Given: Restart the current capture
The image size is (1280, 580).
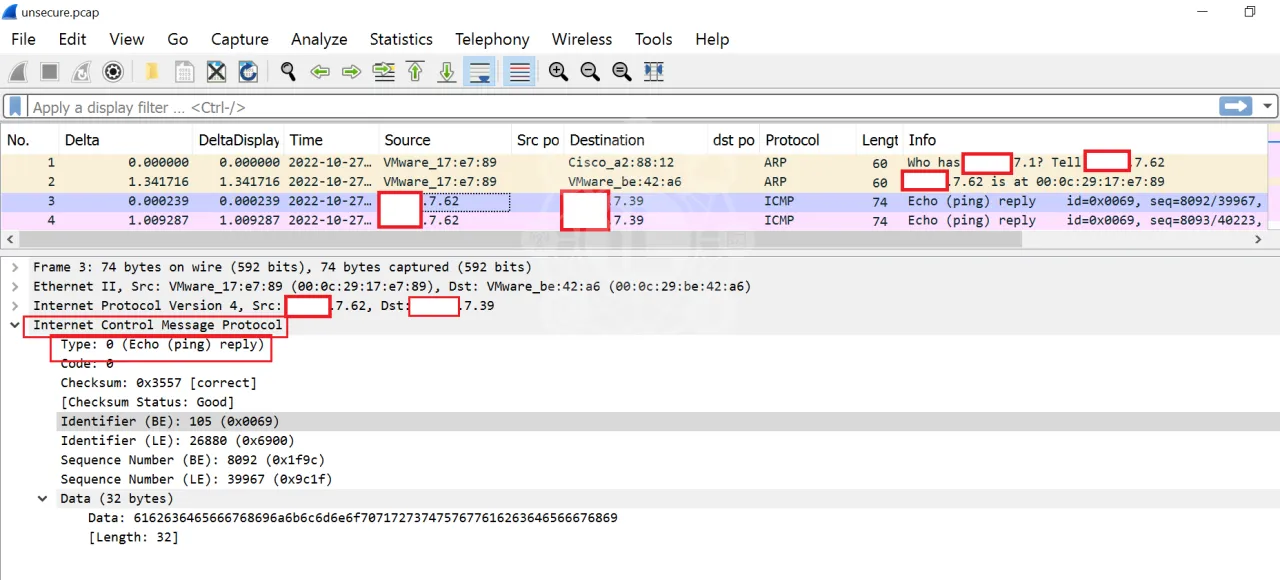Looking at the screenshot, I should pos(81,72).
